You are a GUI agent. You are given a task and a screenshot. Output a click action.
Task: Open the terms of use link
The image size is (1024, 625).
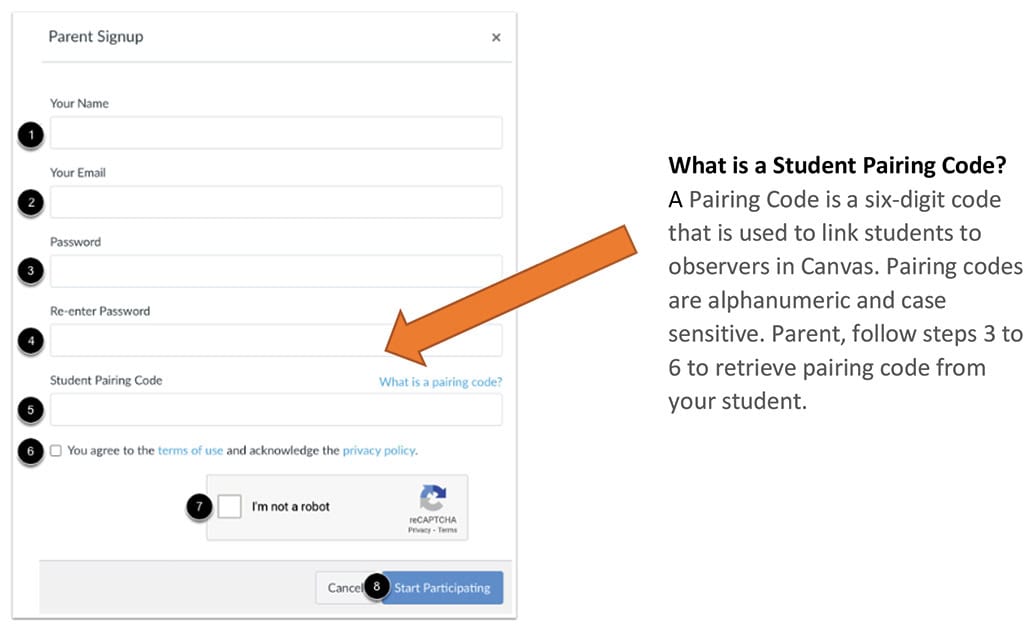point(190,451)
